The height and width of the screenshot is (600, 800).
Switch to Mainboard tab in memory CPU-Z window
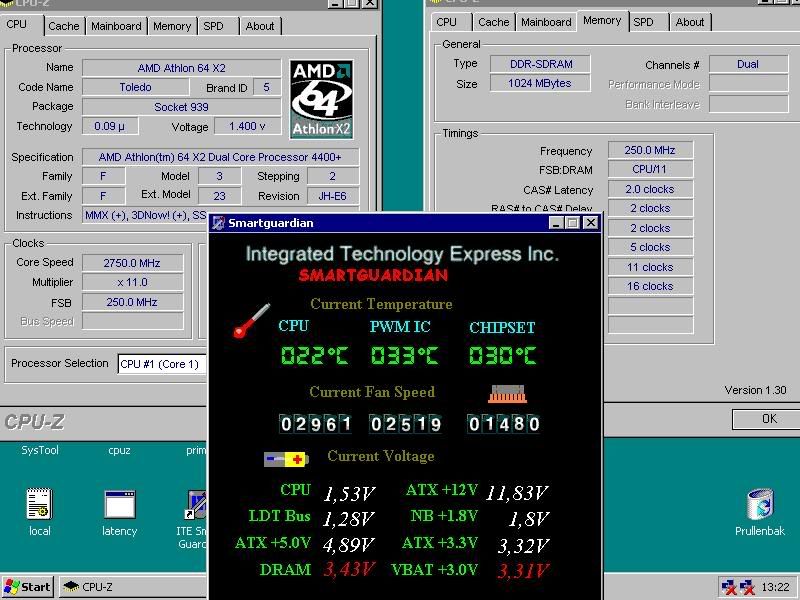click(546, 22)
